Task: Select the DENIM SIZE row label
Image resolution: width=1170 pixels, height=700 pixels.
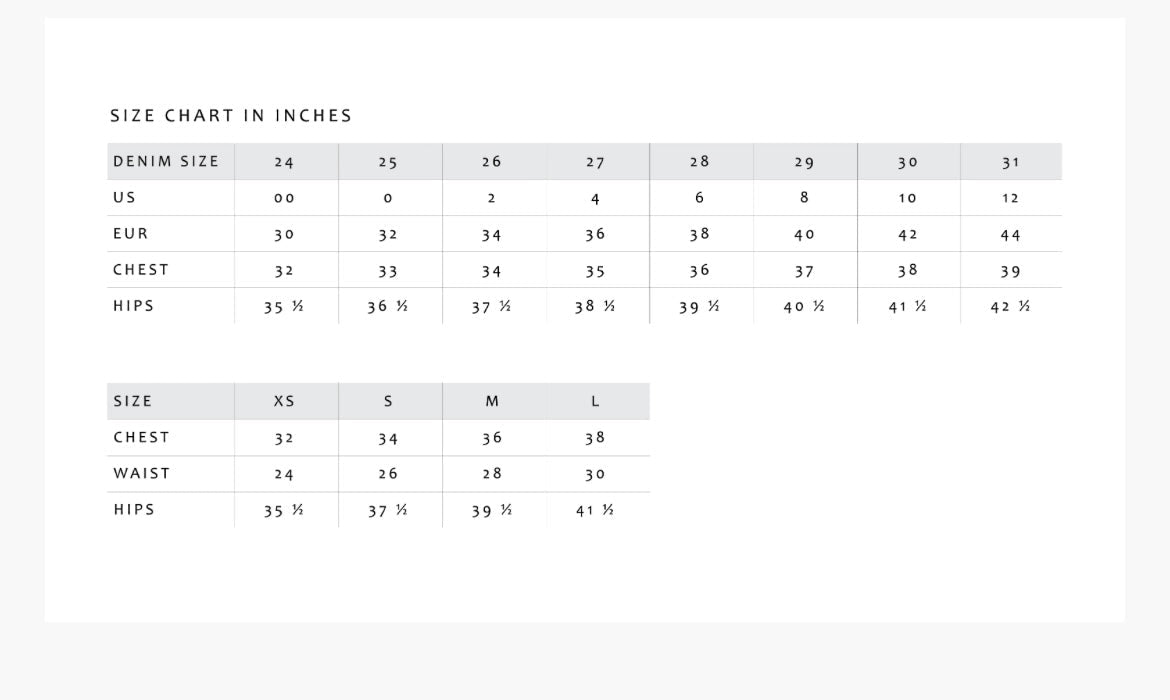Action: pos(166,161)
